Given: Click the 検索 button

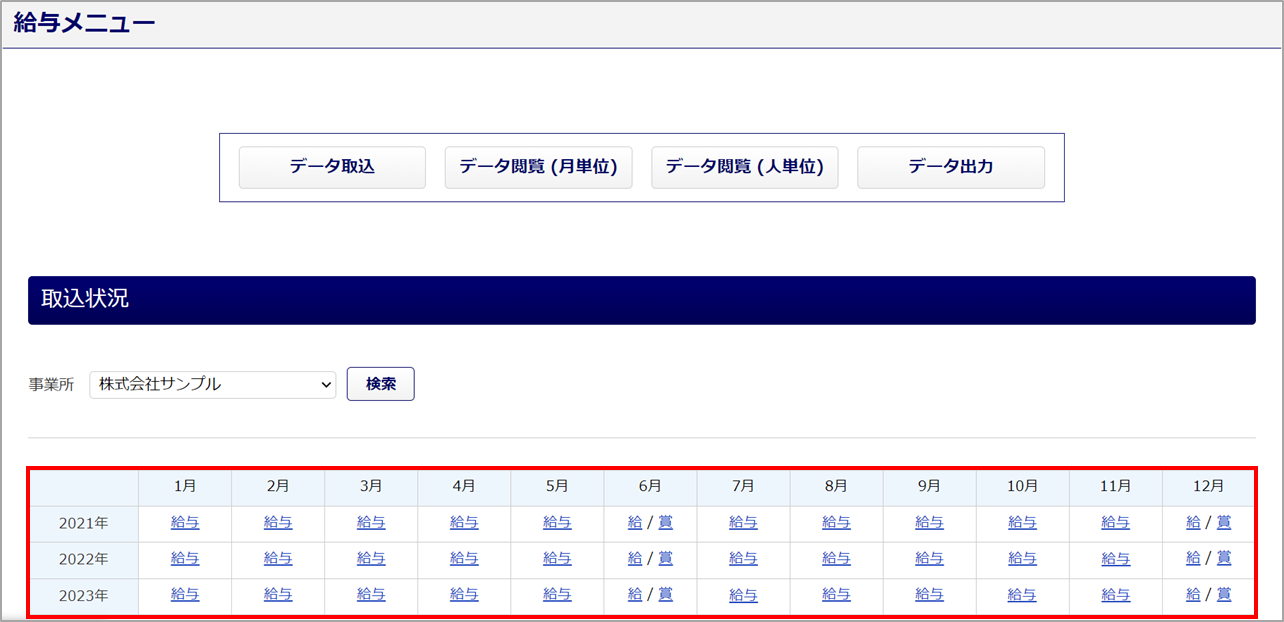Looking at the screenshot, I should 381,384.
